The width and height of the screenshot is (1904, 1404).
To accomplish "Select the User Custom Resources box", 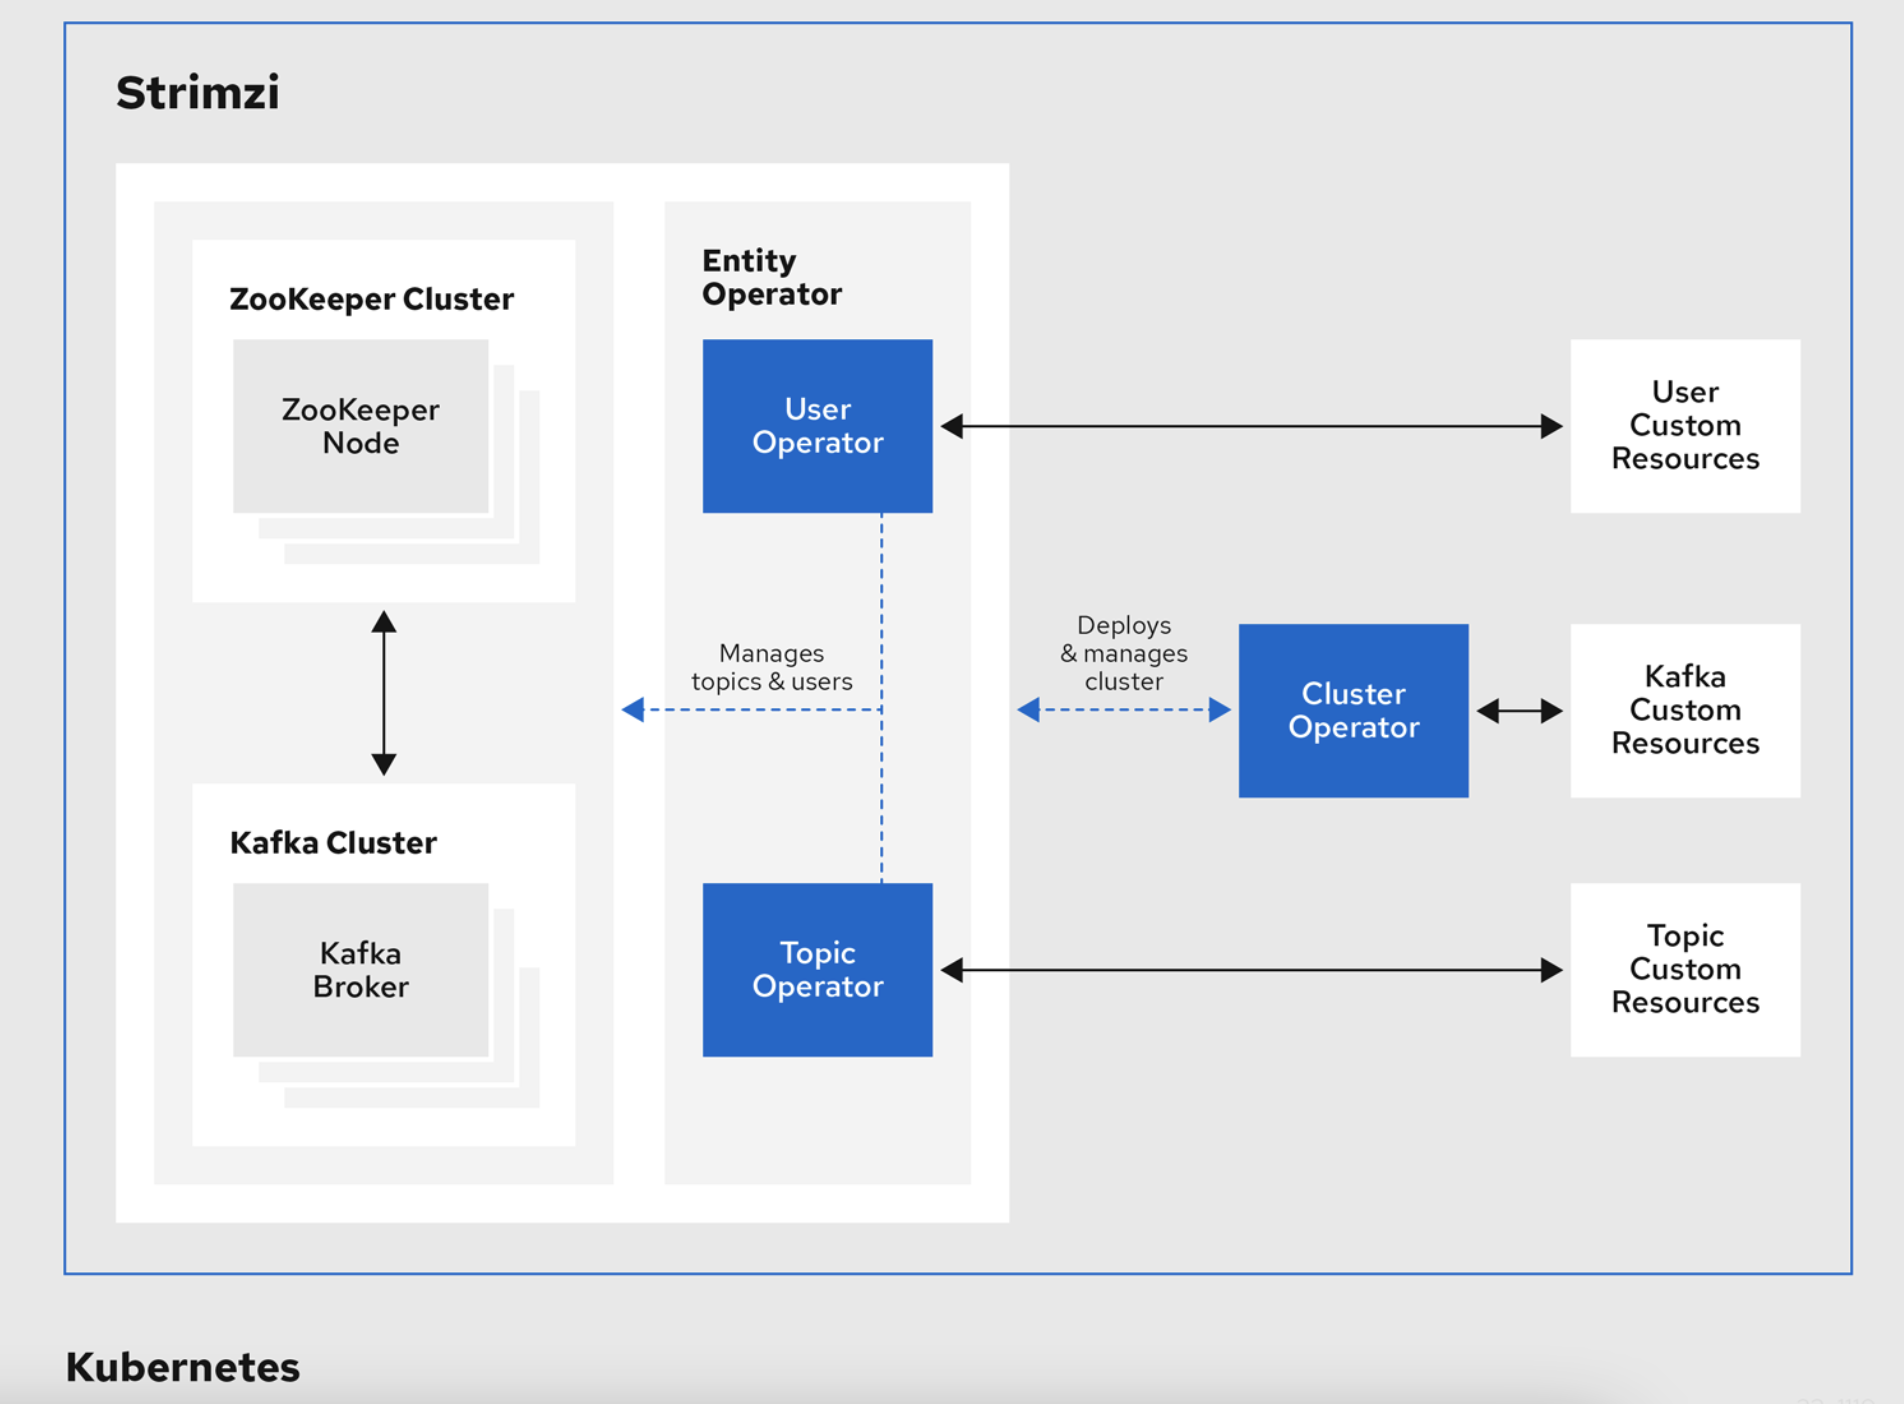I will click(1685, 426).
